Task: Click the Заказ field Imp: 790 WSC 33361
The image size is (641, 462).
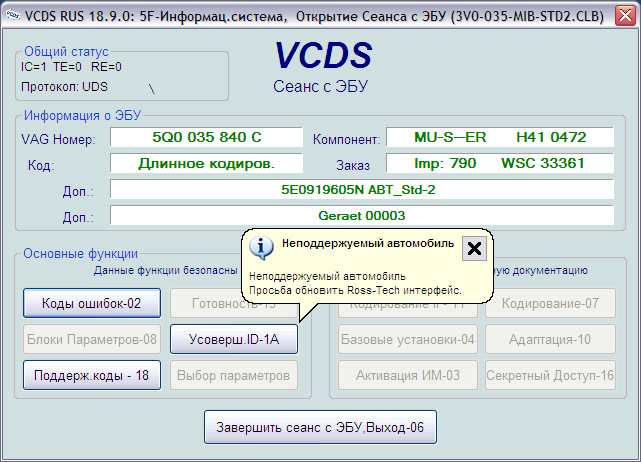Action: 500,163
